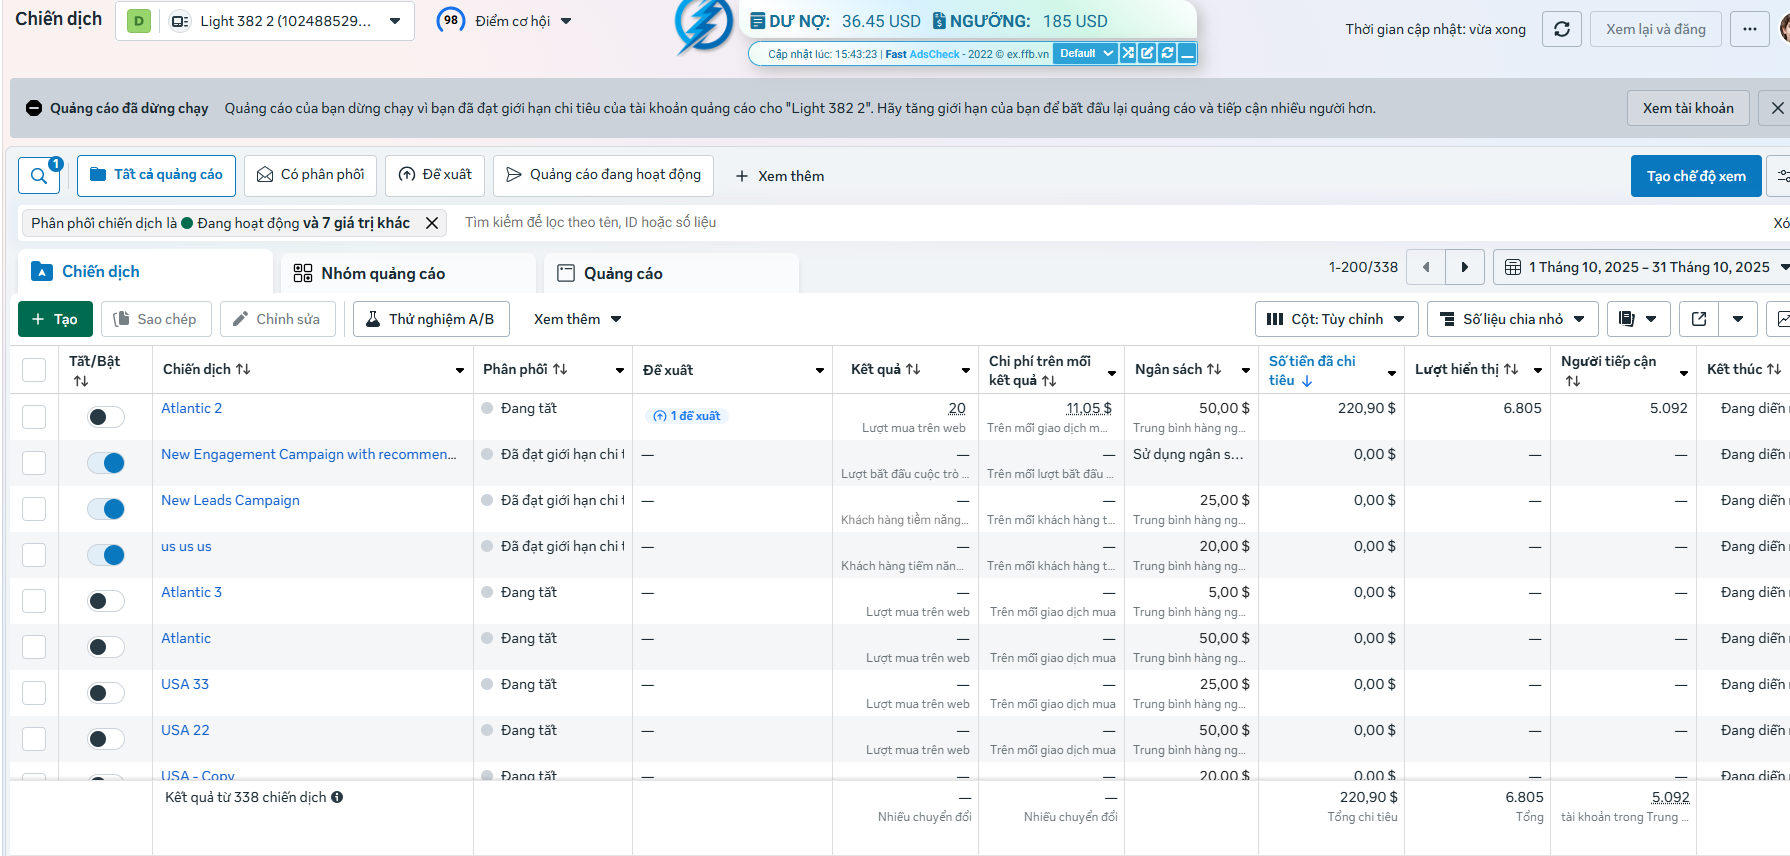Image resolution: width=1790 pixels, height=856 pixels.
Task: Switch to Nhóm quảng cáo tab
Action: [x=408, y=273]
